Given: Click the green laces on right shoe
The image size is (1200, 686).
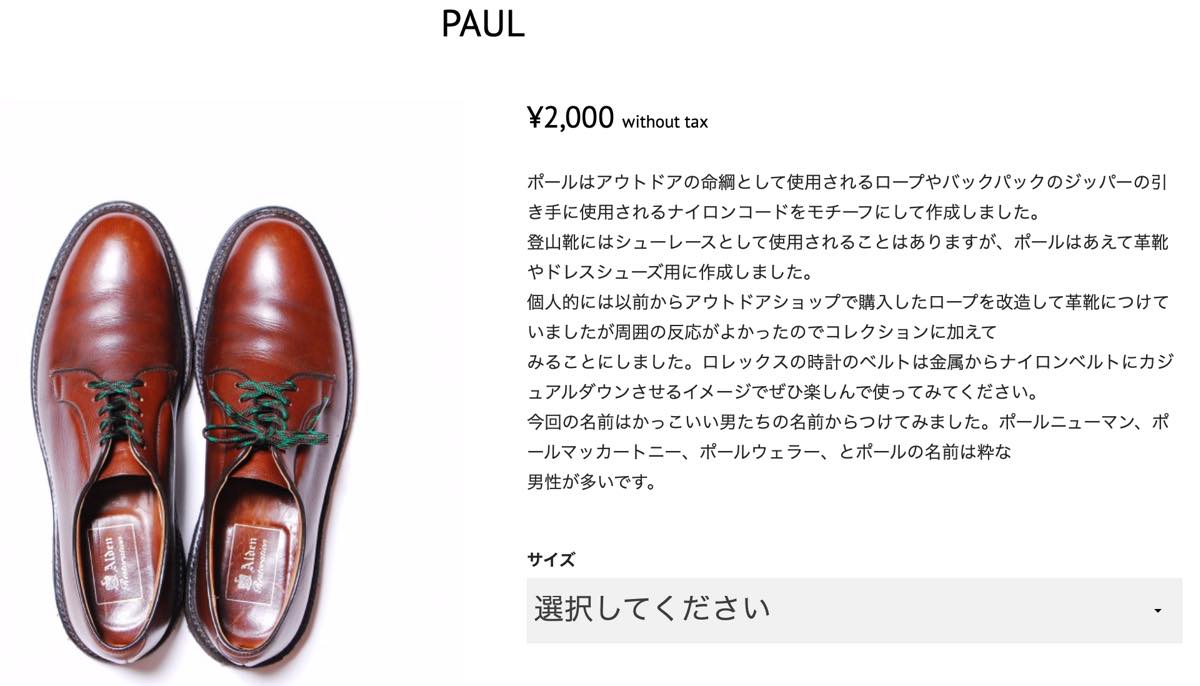Looking at the screenshot, I should tap(265, 420).
